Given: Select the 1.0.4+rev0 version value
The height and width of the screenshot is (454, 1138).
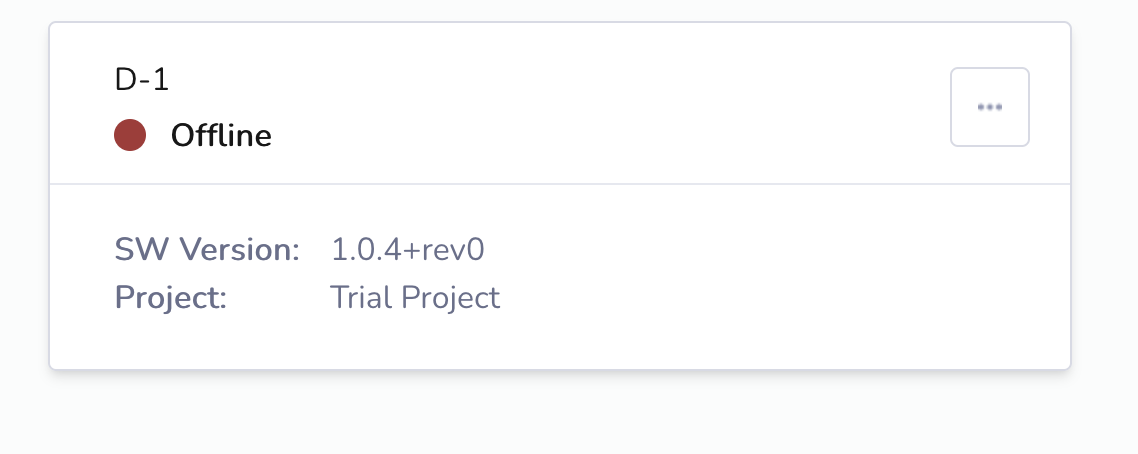Looking at the screenshot, I should coord(408,249).
